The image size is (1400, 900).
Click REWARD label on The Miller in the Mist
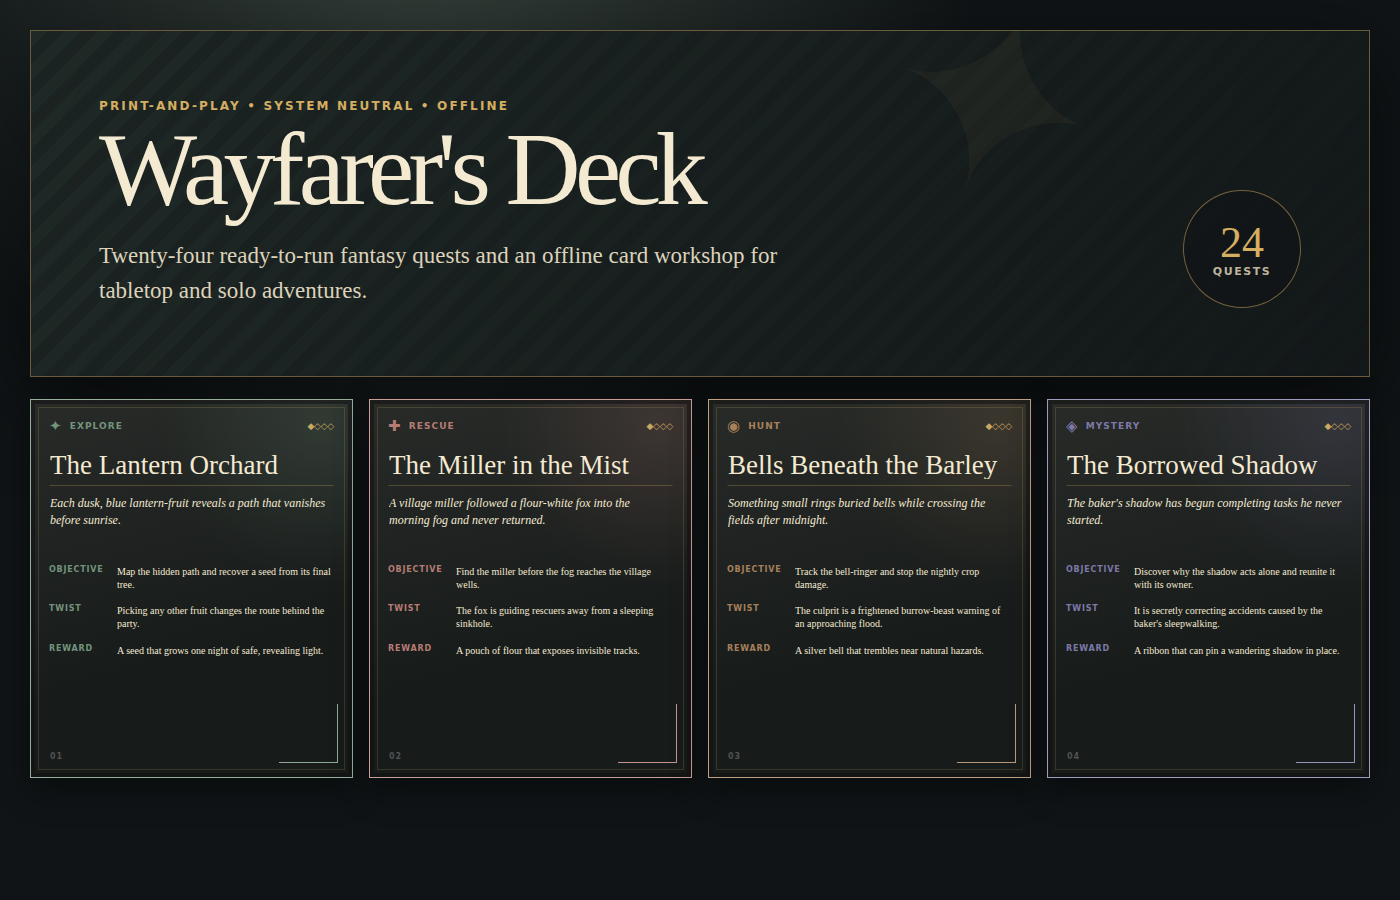410,648
